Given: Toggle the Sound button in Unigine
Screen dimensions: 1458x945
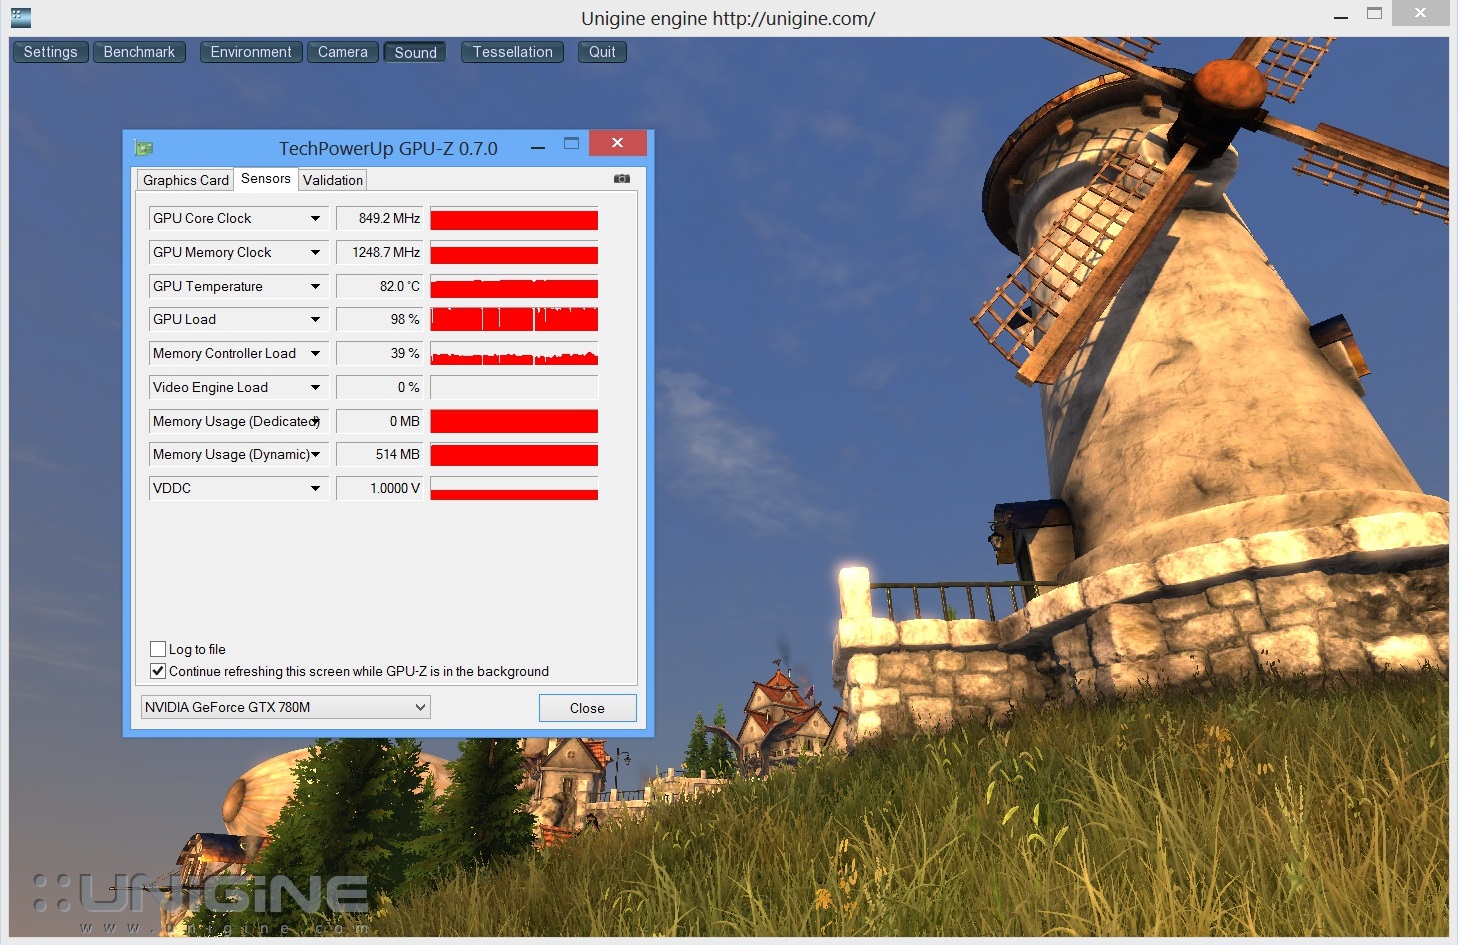Looking at the screenshot, I should [415, 52].
